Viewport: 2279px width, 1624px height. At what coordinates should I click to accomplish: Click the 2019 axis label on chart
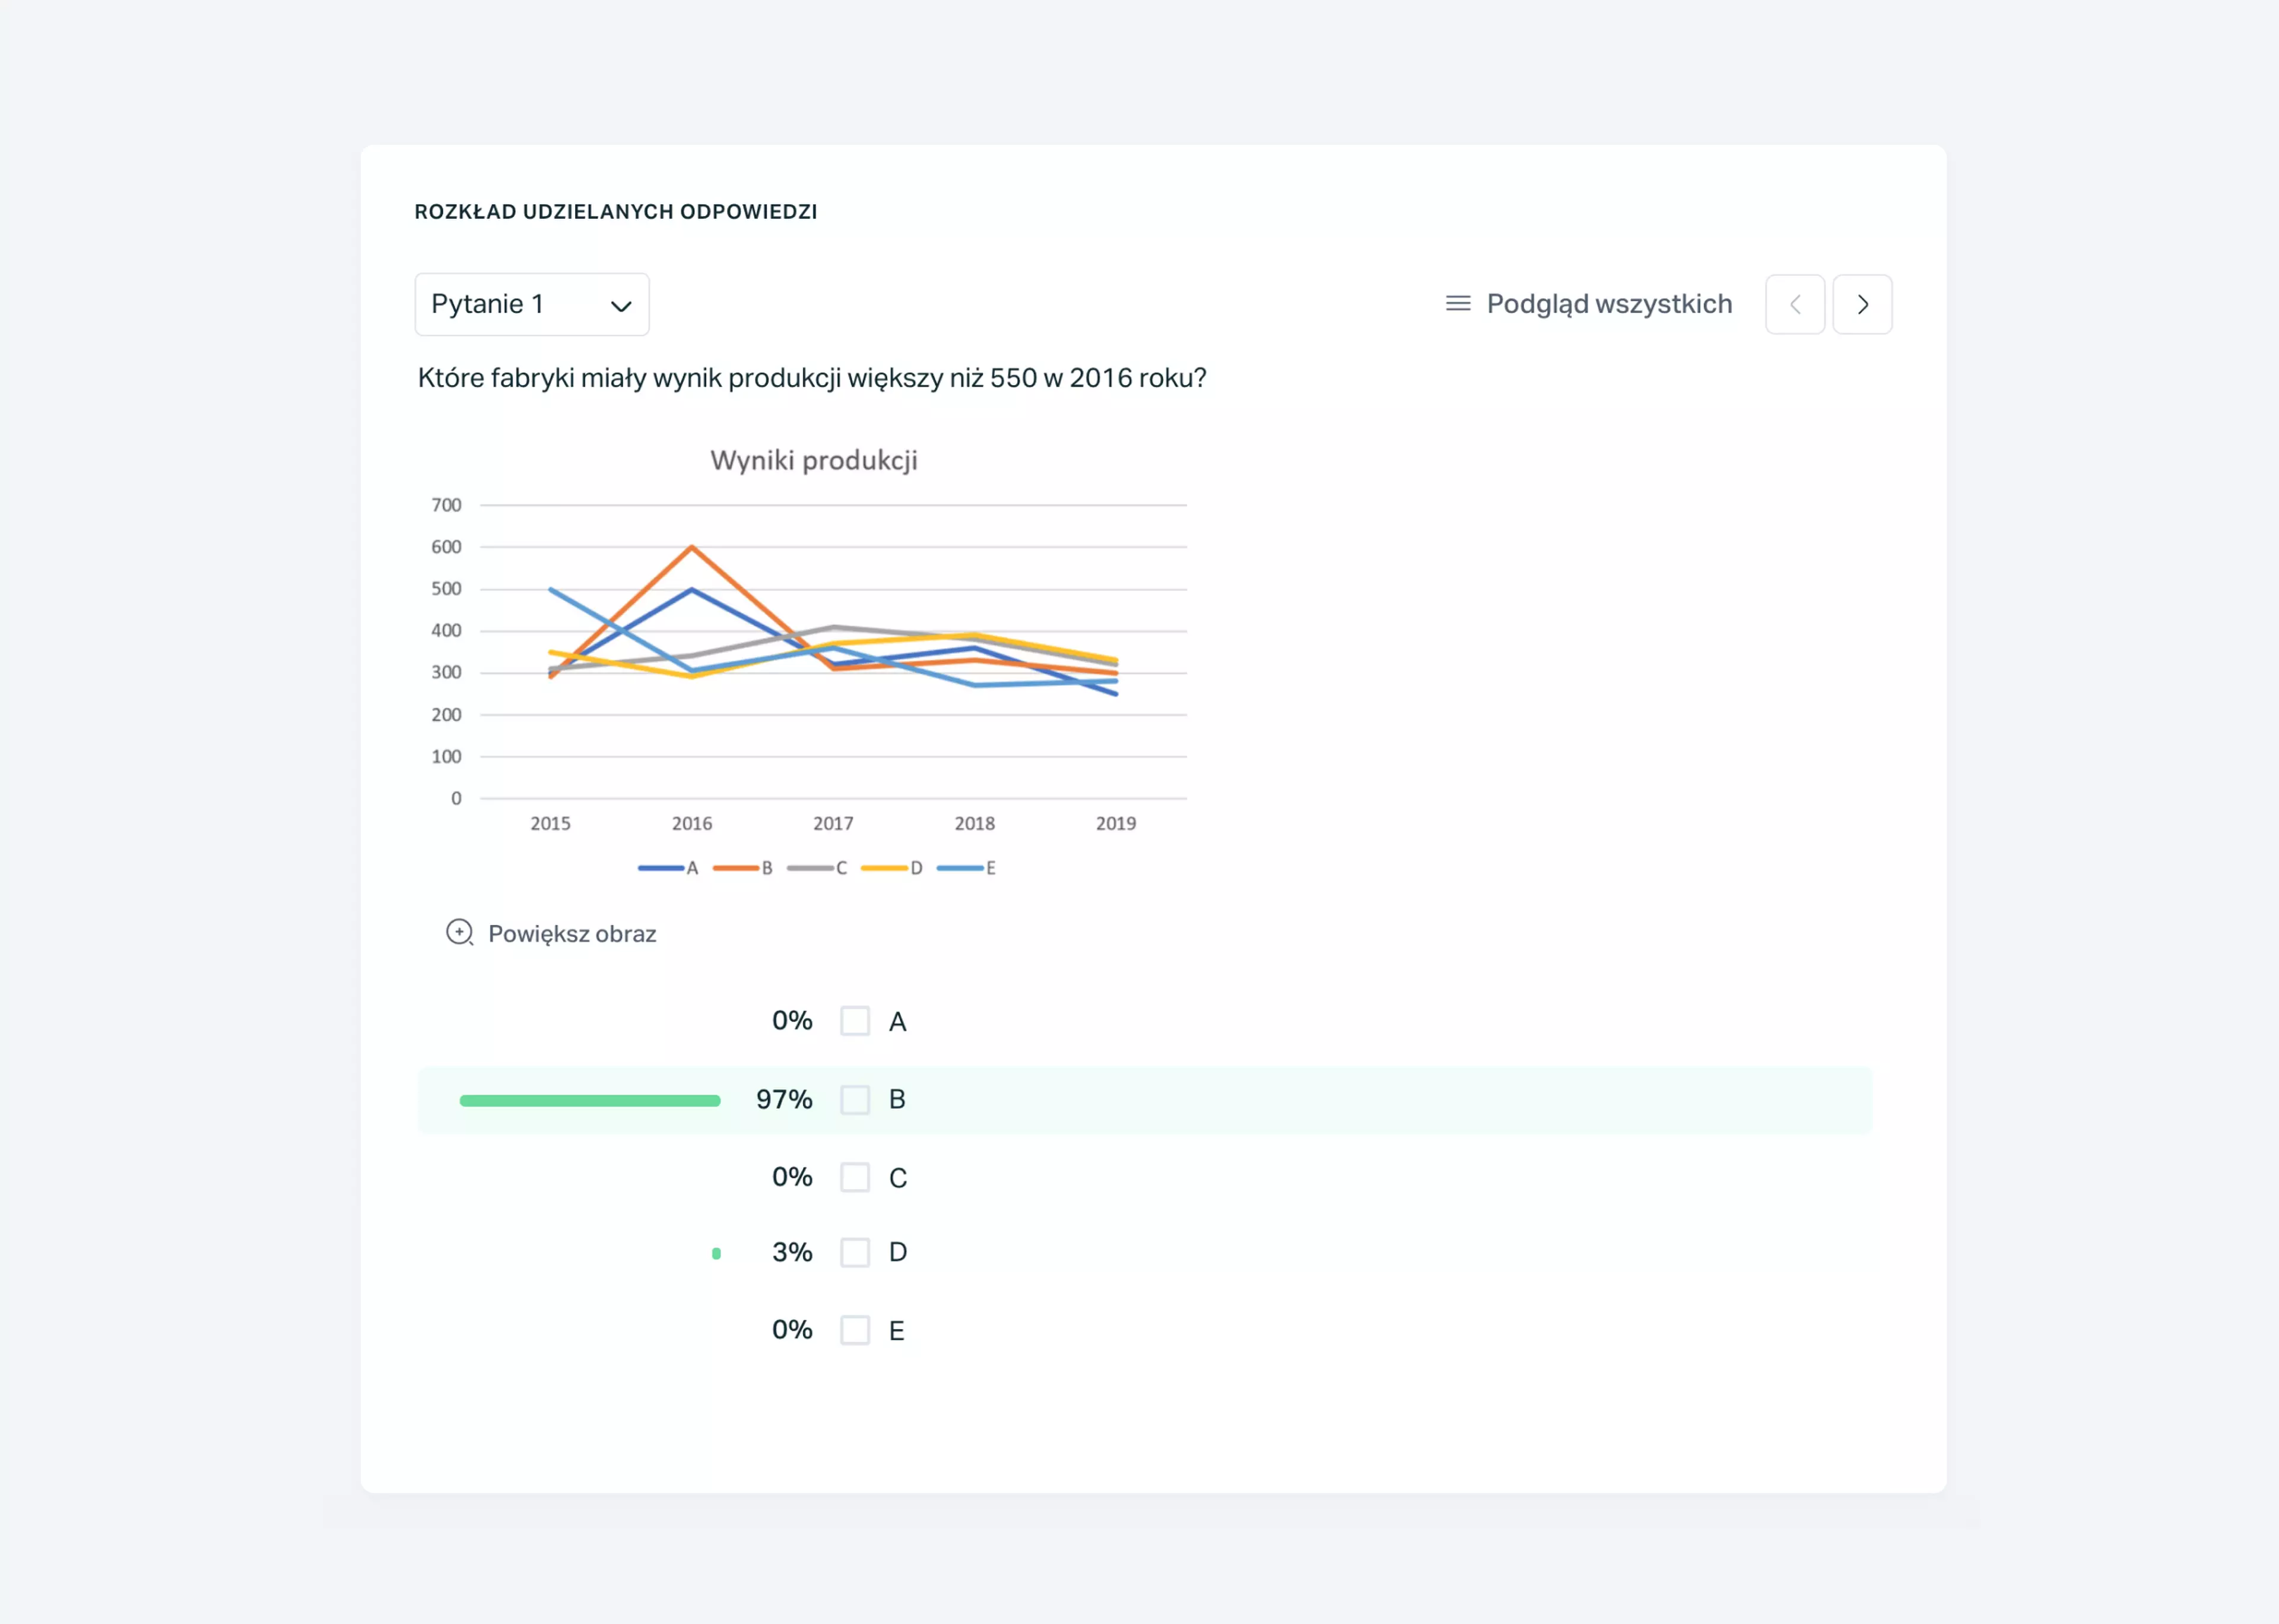point(1116,823)
